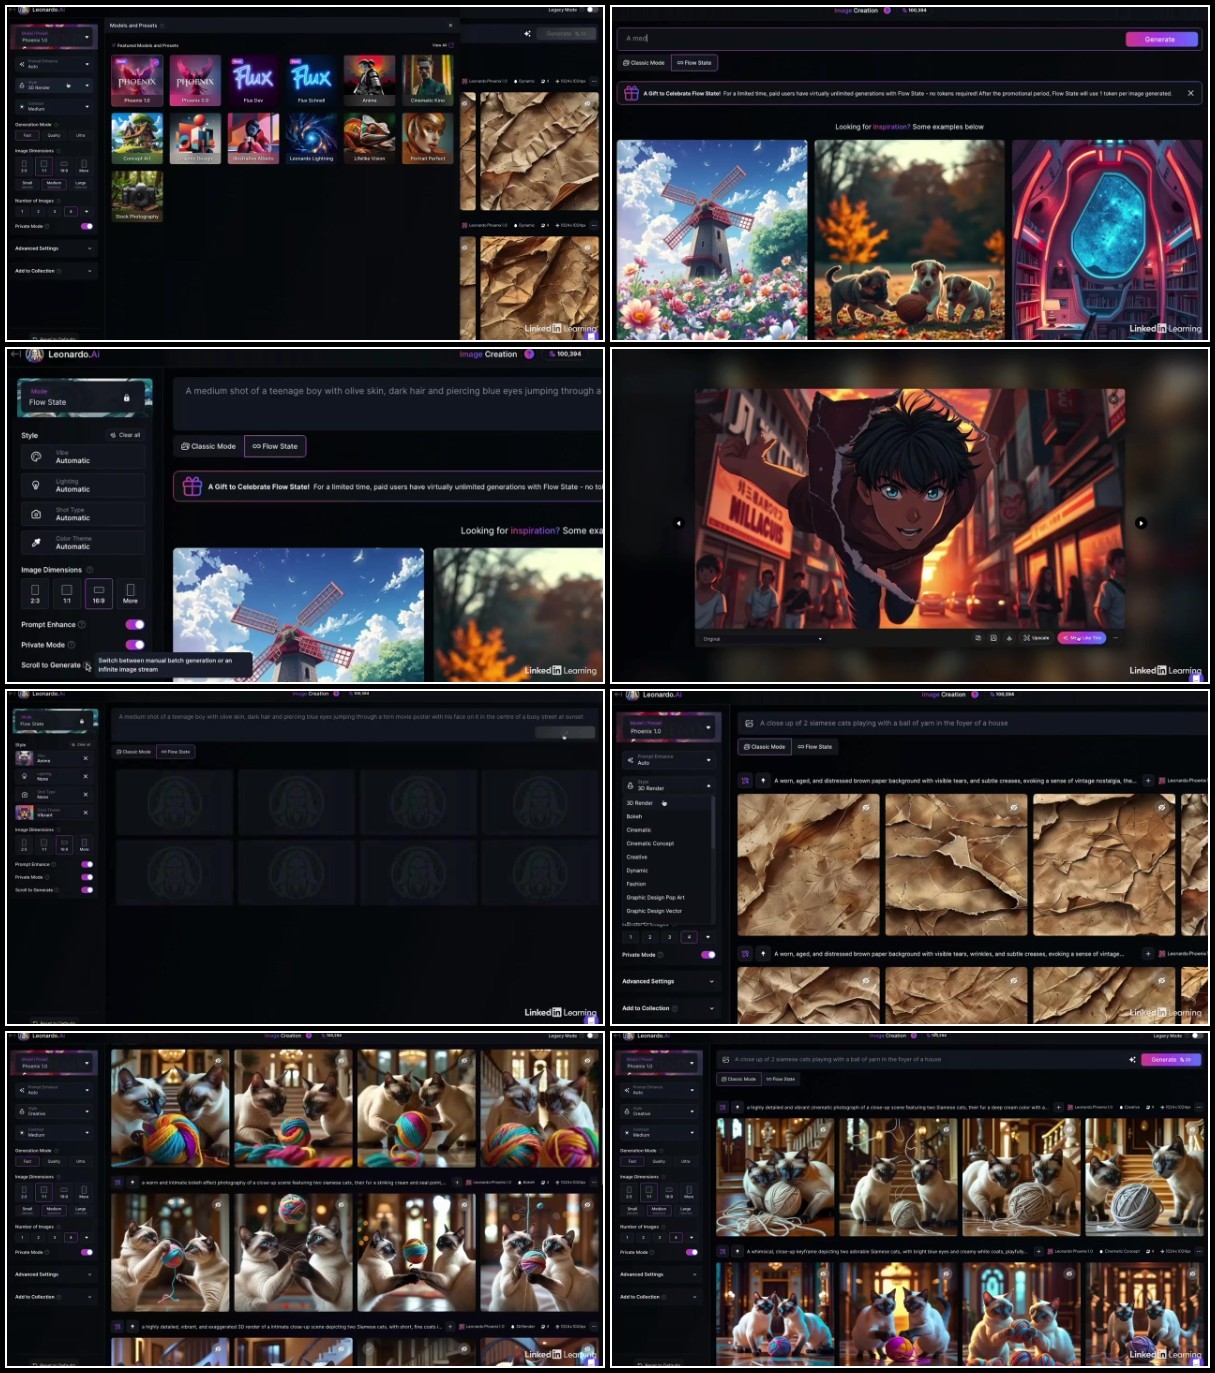Toggle Prompt Enhance in the loading placeholders panel
Screen dimensions: 1215x1373
[x=87, y=864]
